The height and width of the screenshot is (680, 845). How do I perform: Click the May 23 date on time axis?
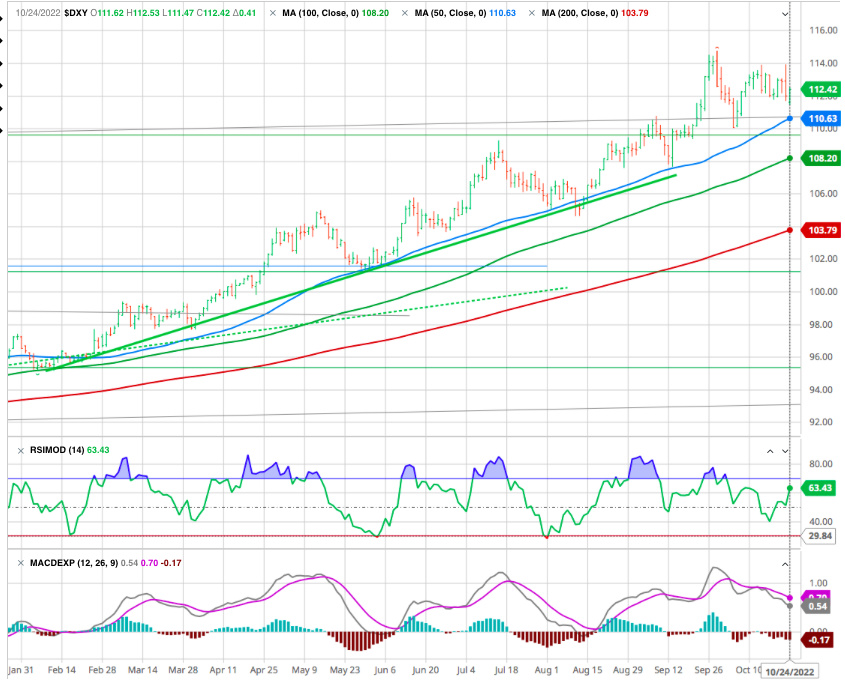345,670
